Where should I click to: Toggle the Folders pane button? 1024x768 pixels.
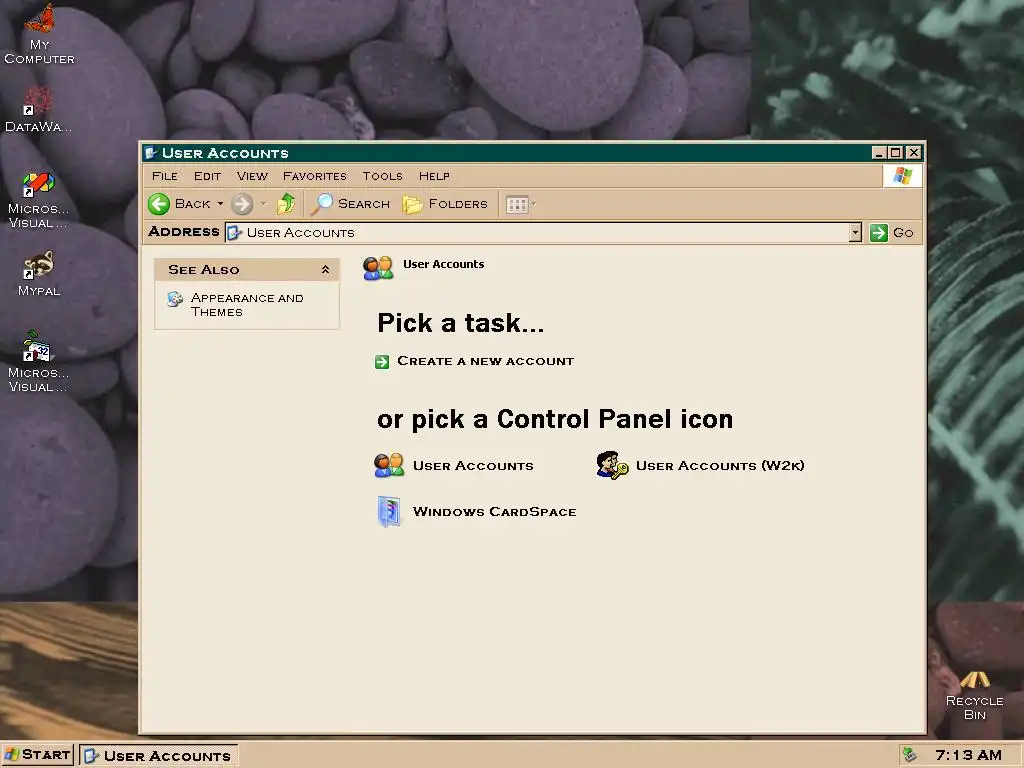point(445,204)
